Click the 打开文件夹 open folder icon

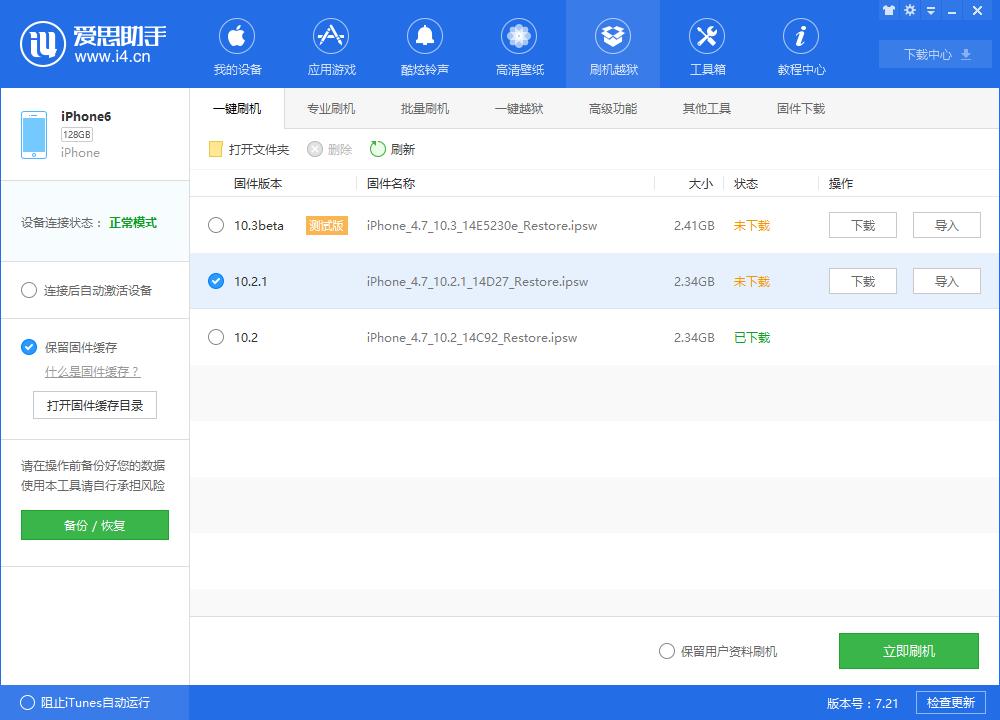(x=215, y=148)
